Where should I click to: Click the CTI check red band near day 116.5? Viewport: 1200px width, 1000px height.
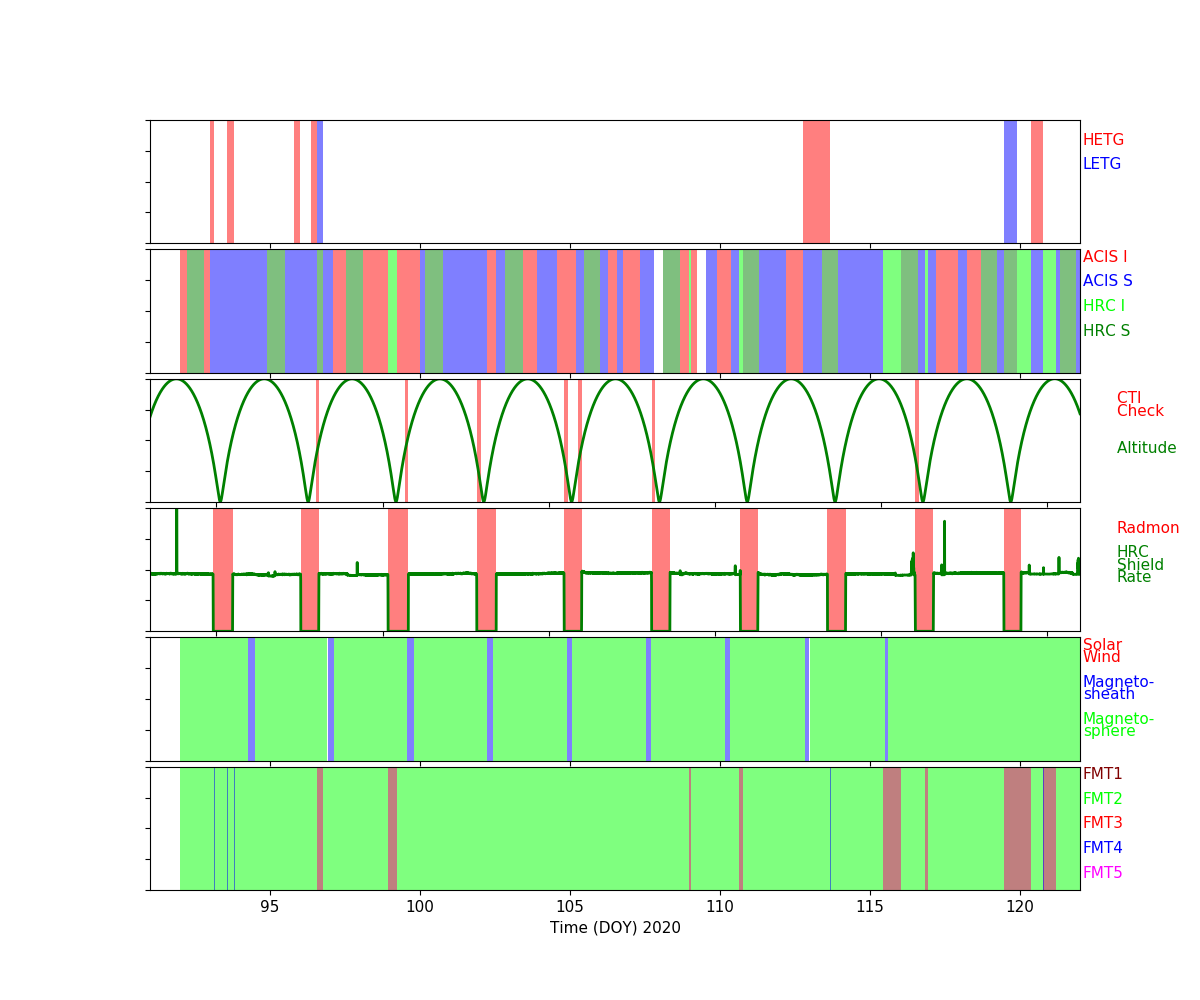point(917,440)
